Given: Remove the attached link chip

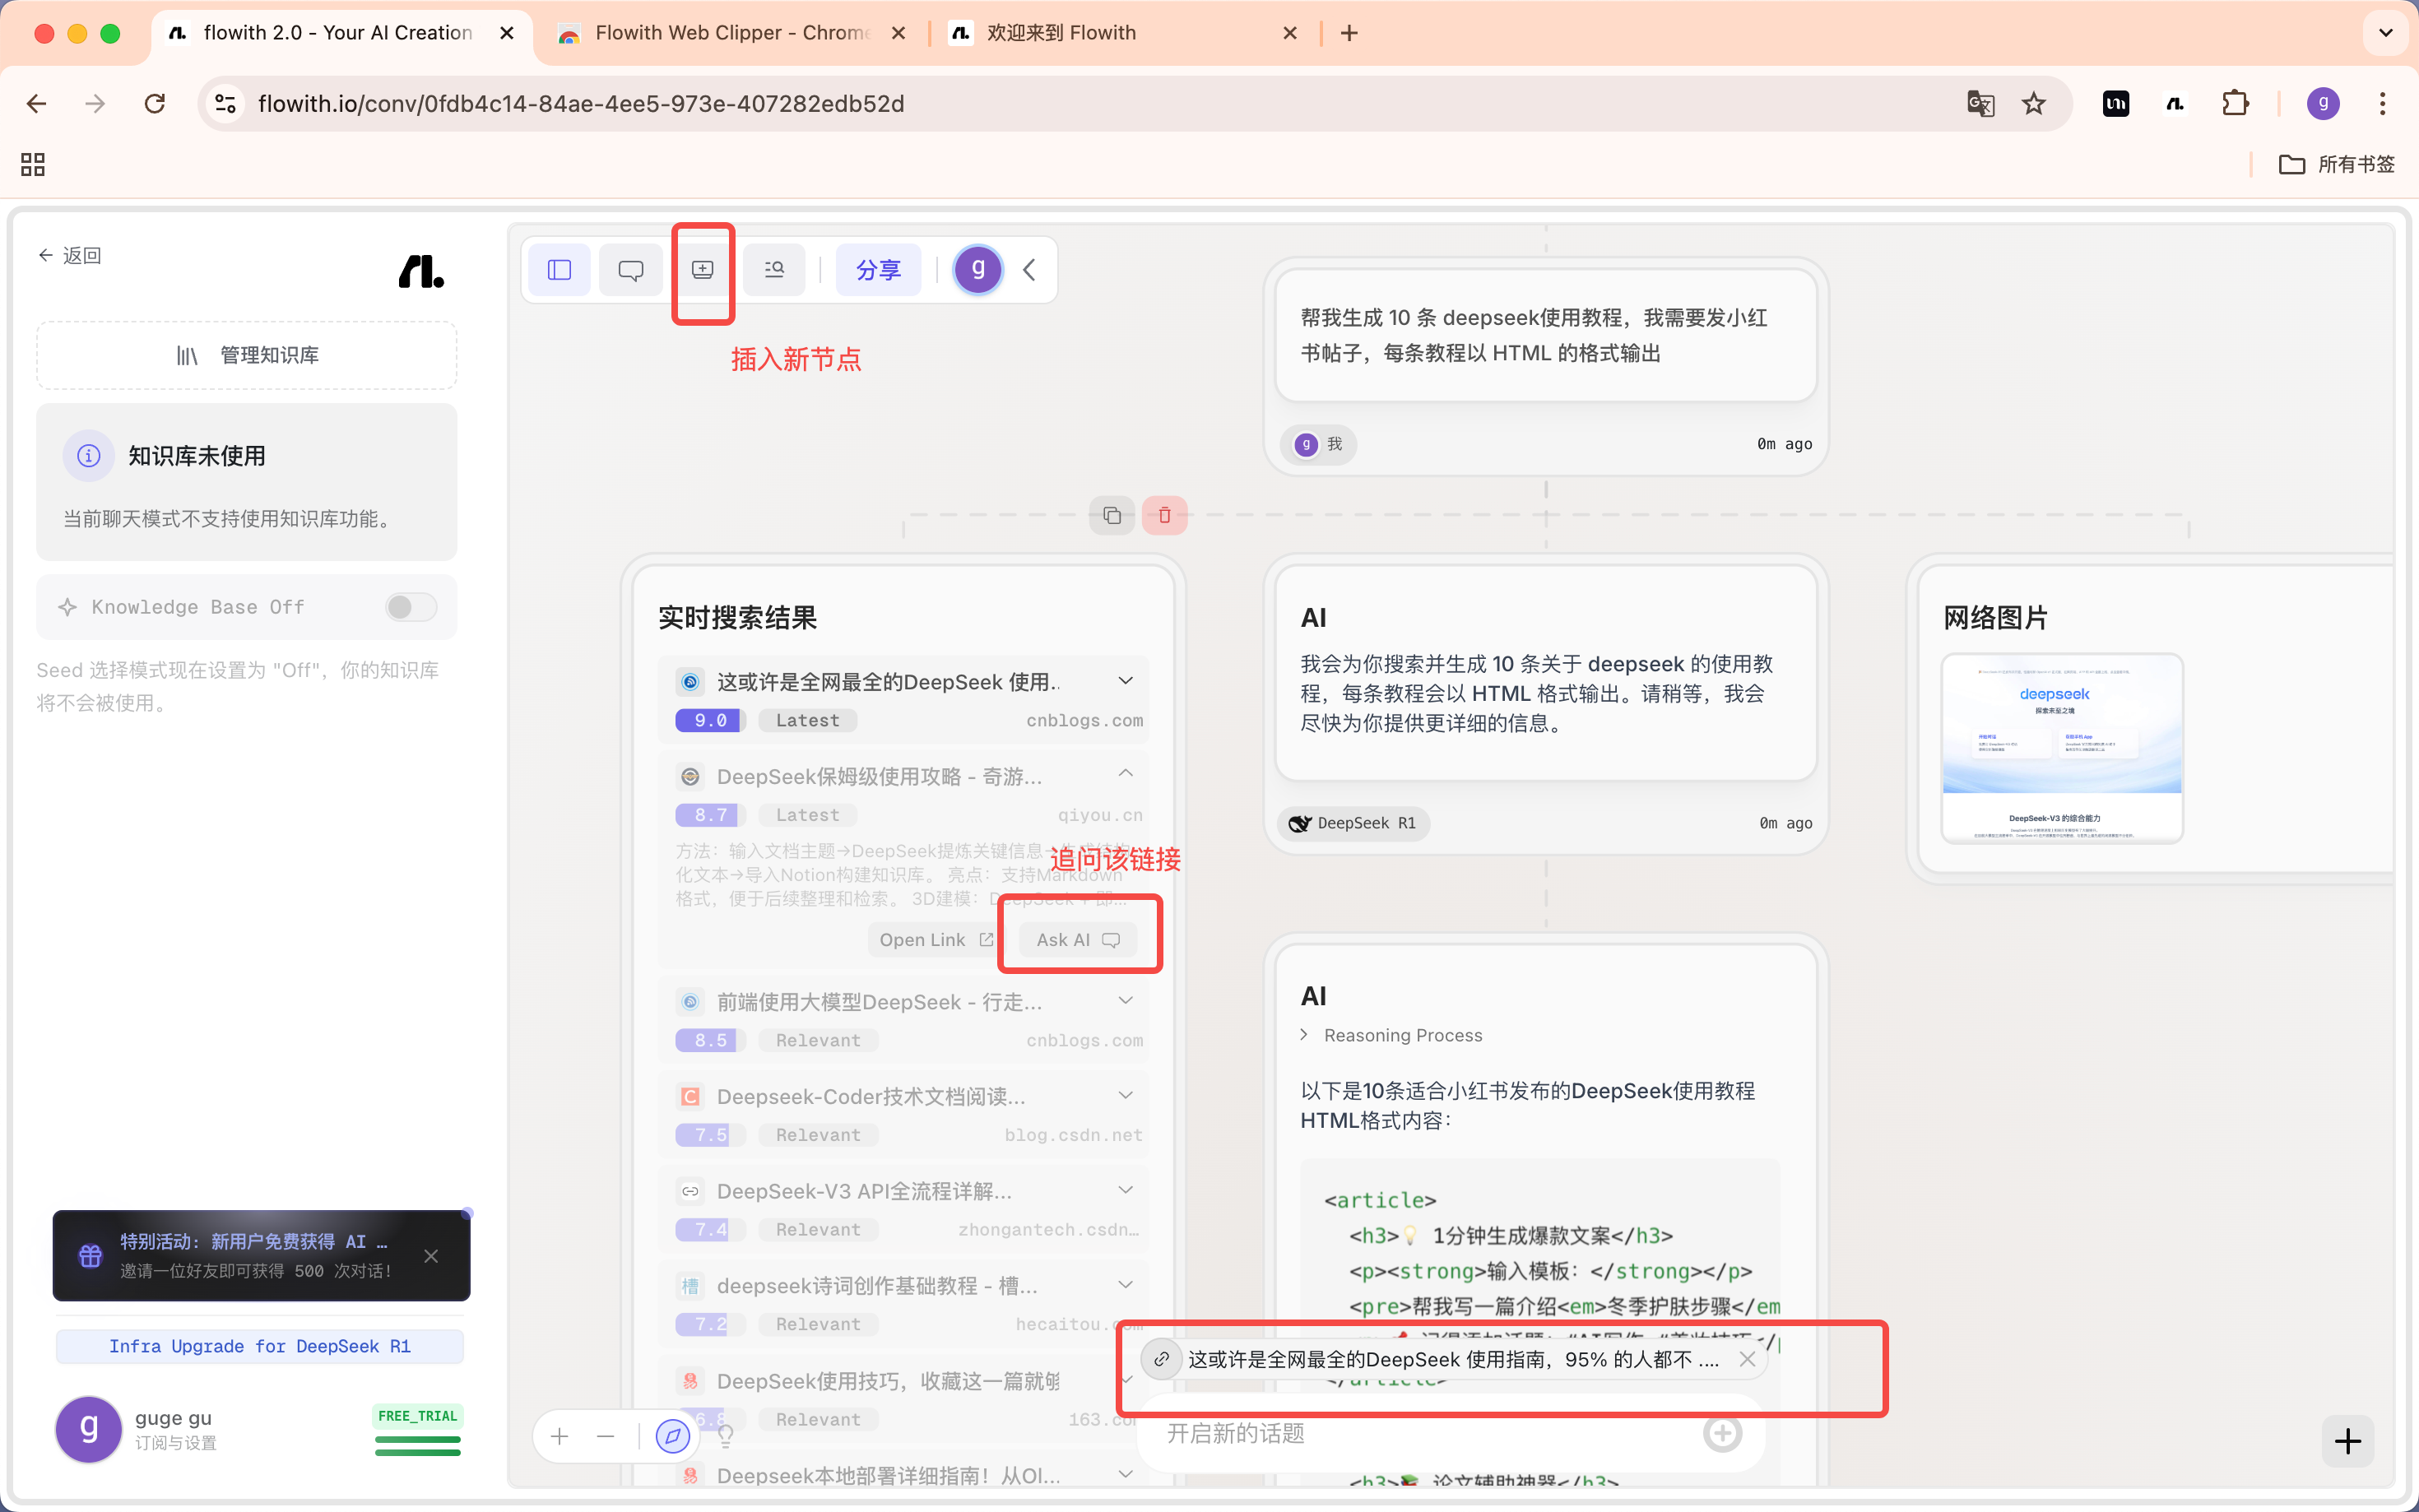Looking at the screenshot, I should pos(1747,1360).
